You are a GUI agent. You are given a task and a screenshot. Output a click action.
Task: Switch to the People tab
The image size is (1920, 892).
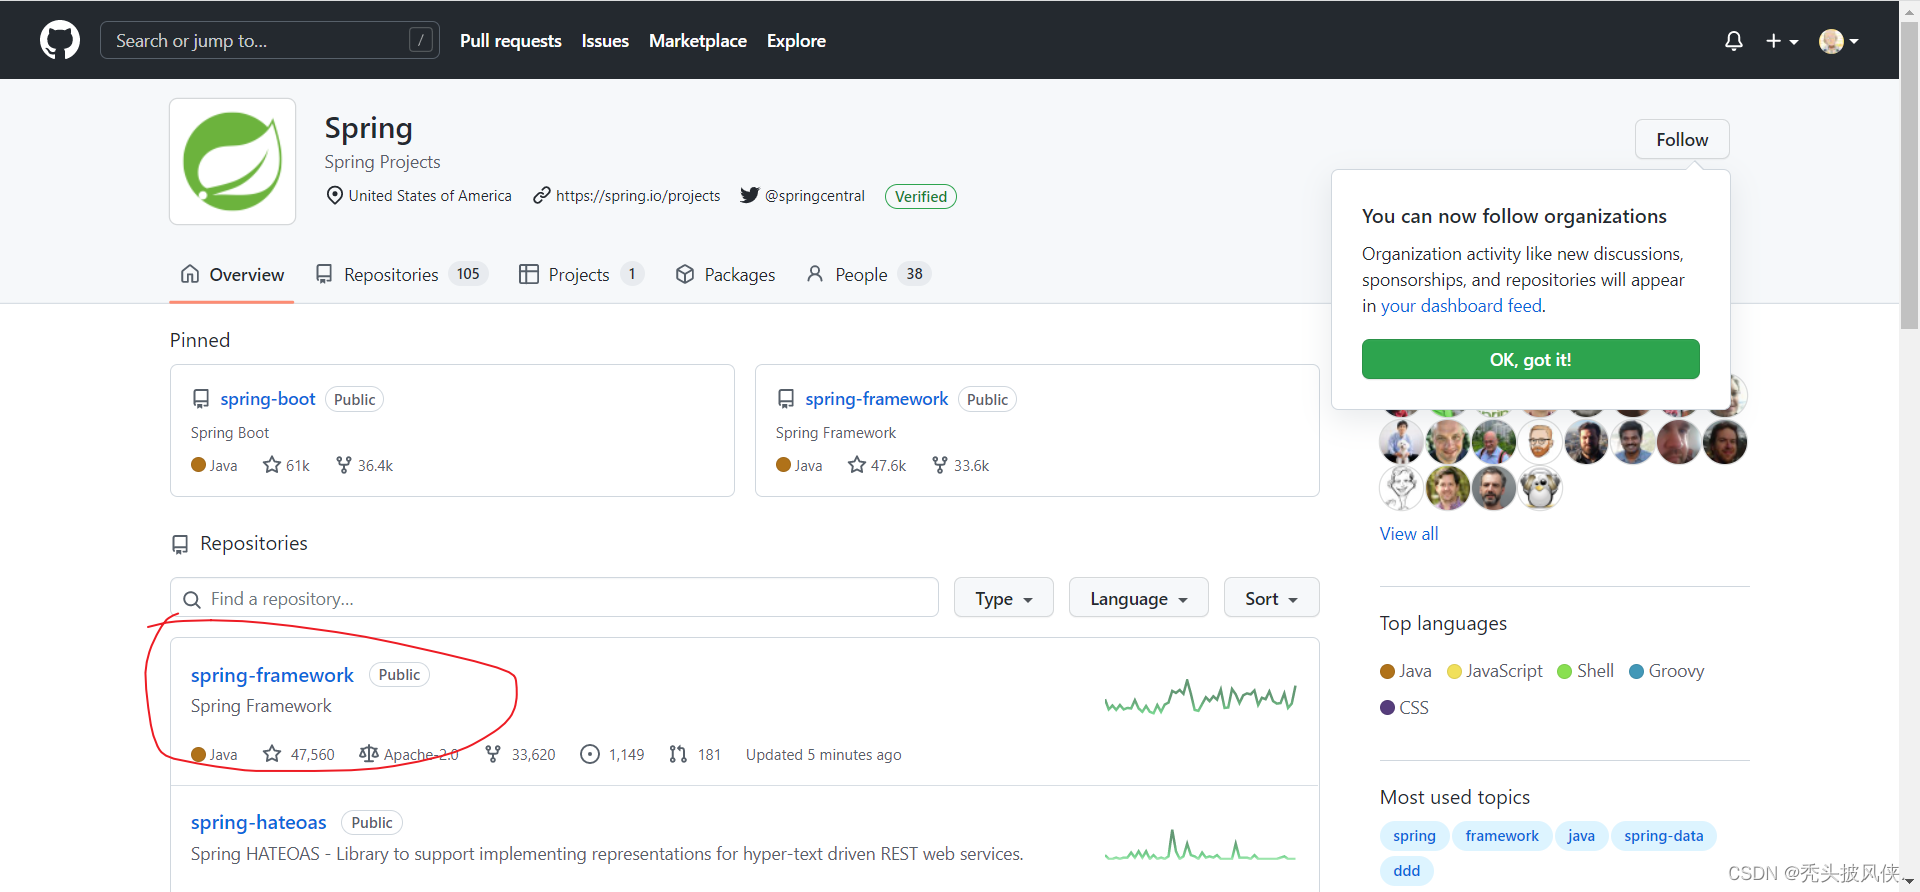[x=868, y=274]
